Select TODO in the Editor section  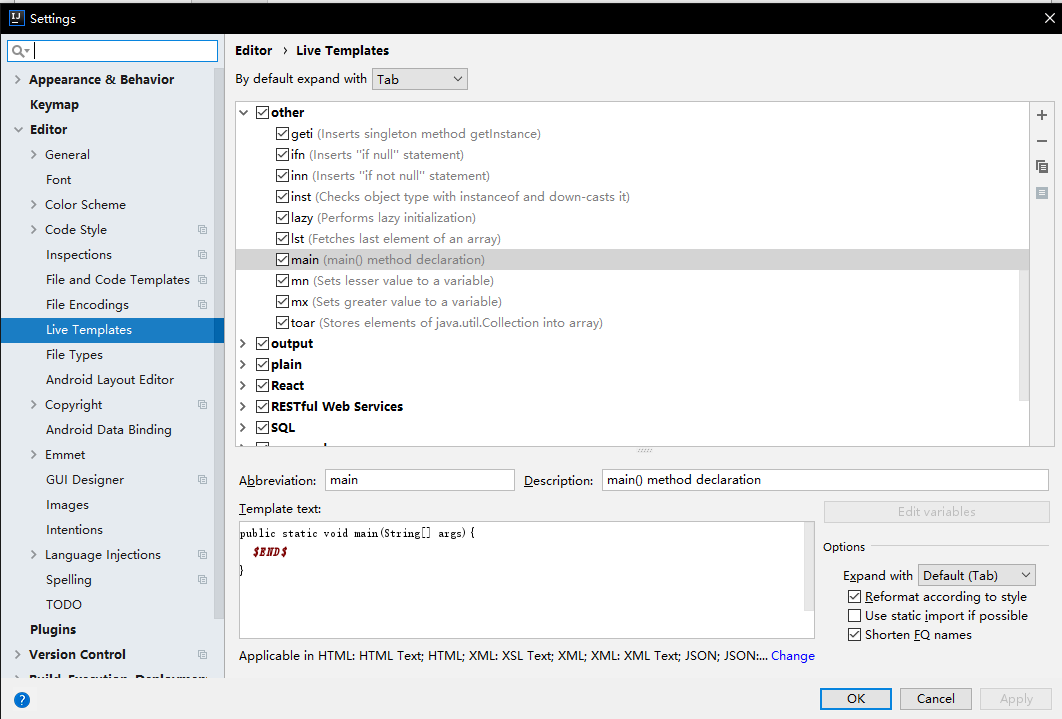pos(64,605)
